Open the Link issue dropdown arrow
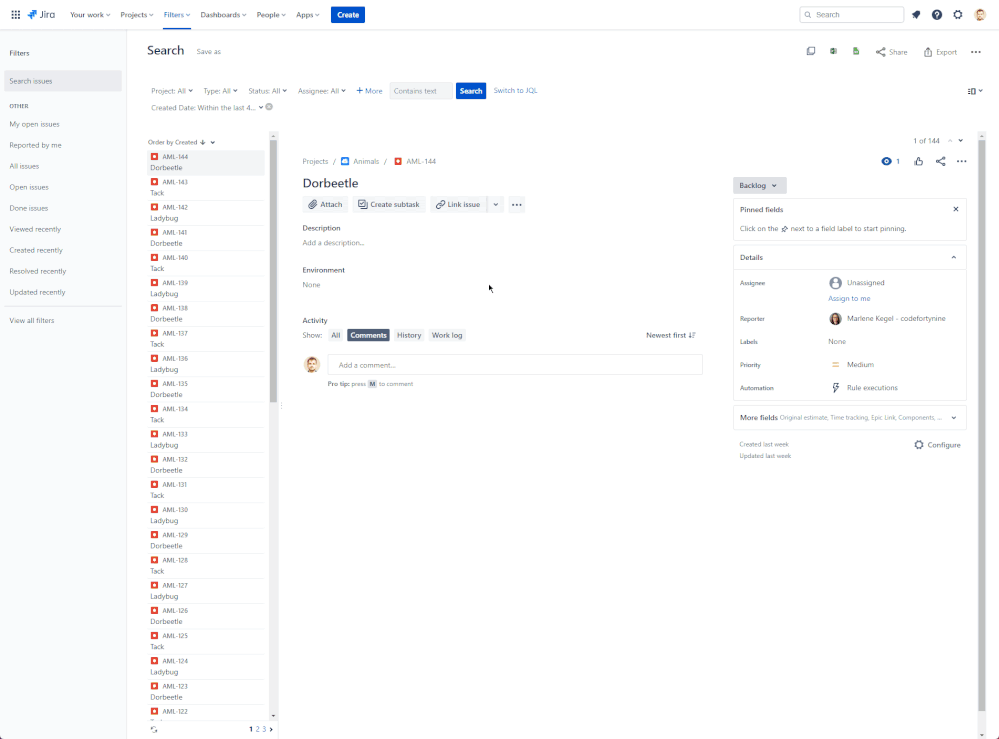Screen dimensions: 999x739 click(x=496, y=204)
